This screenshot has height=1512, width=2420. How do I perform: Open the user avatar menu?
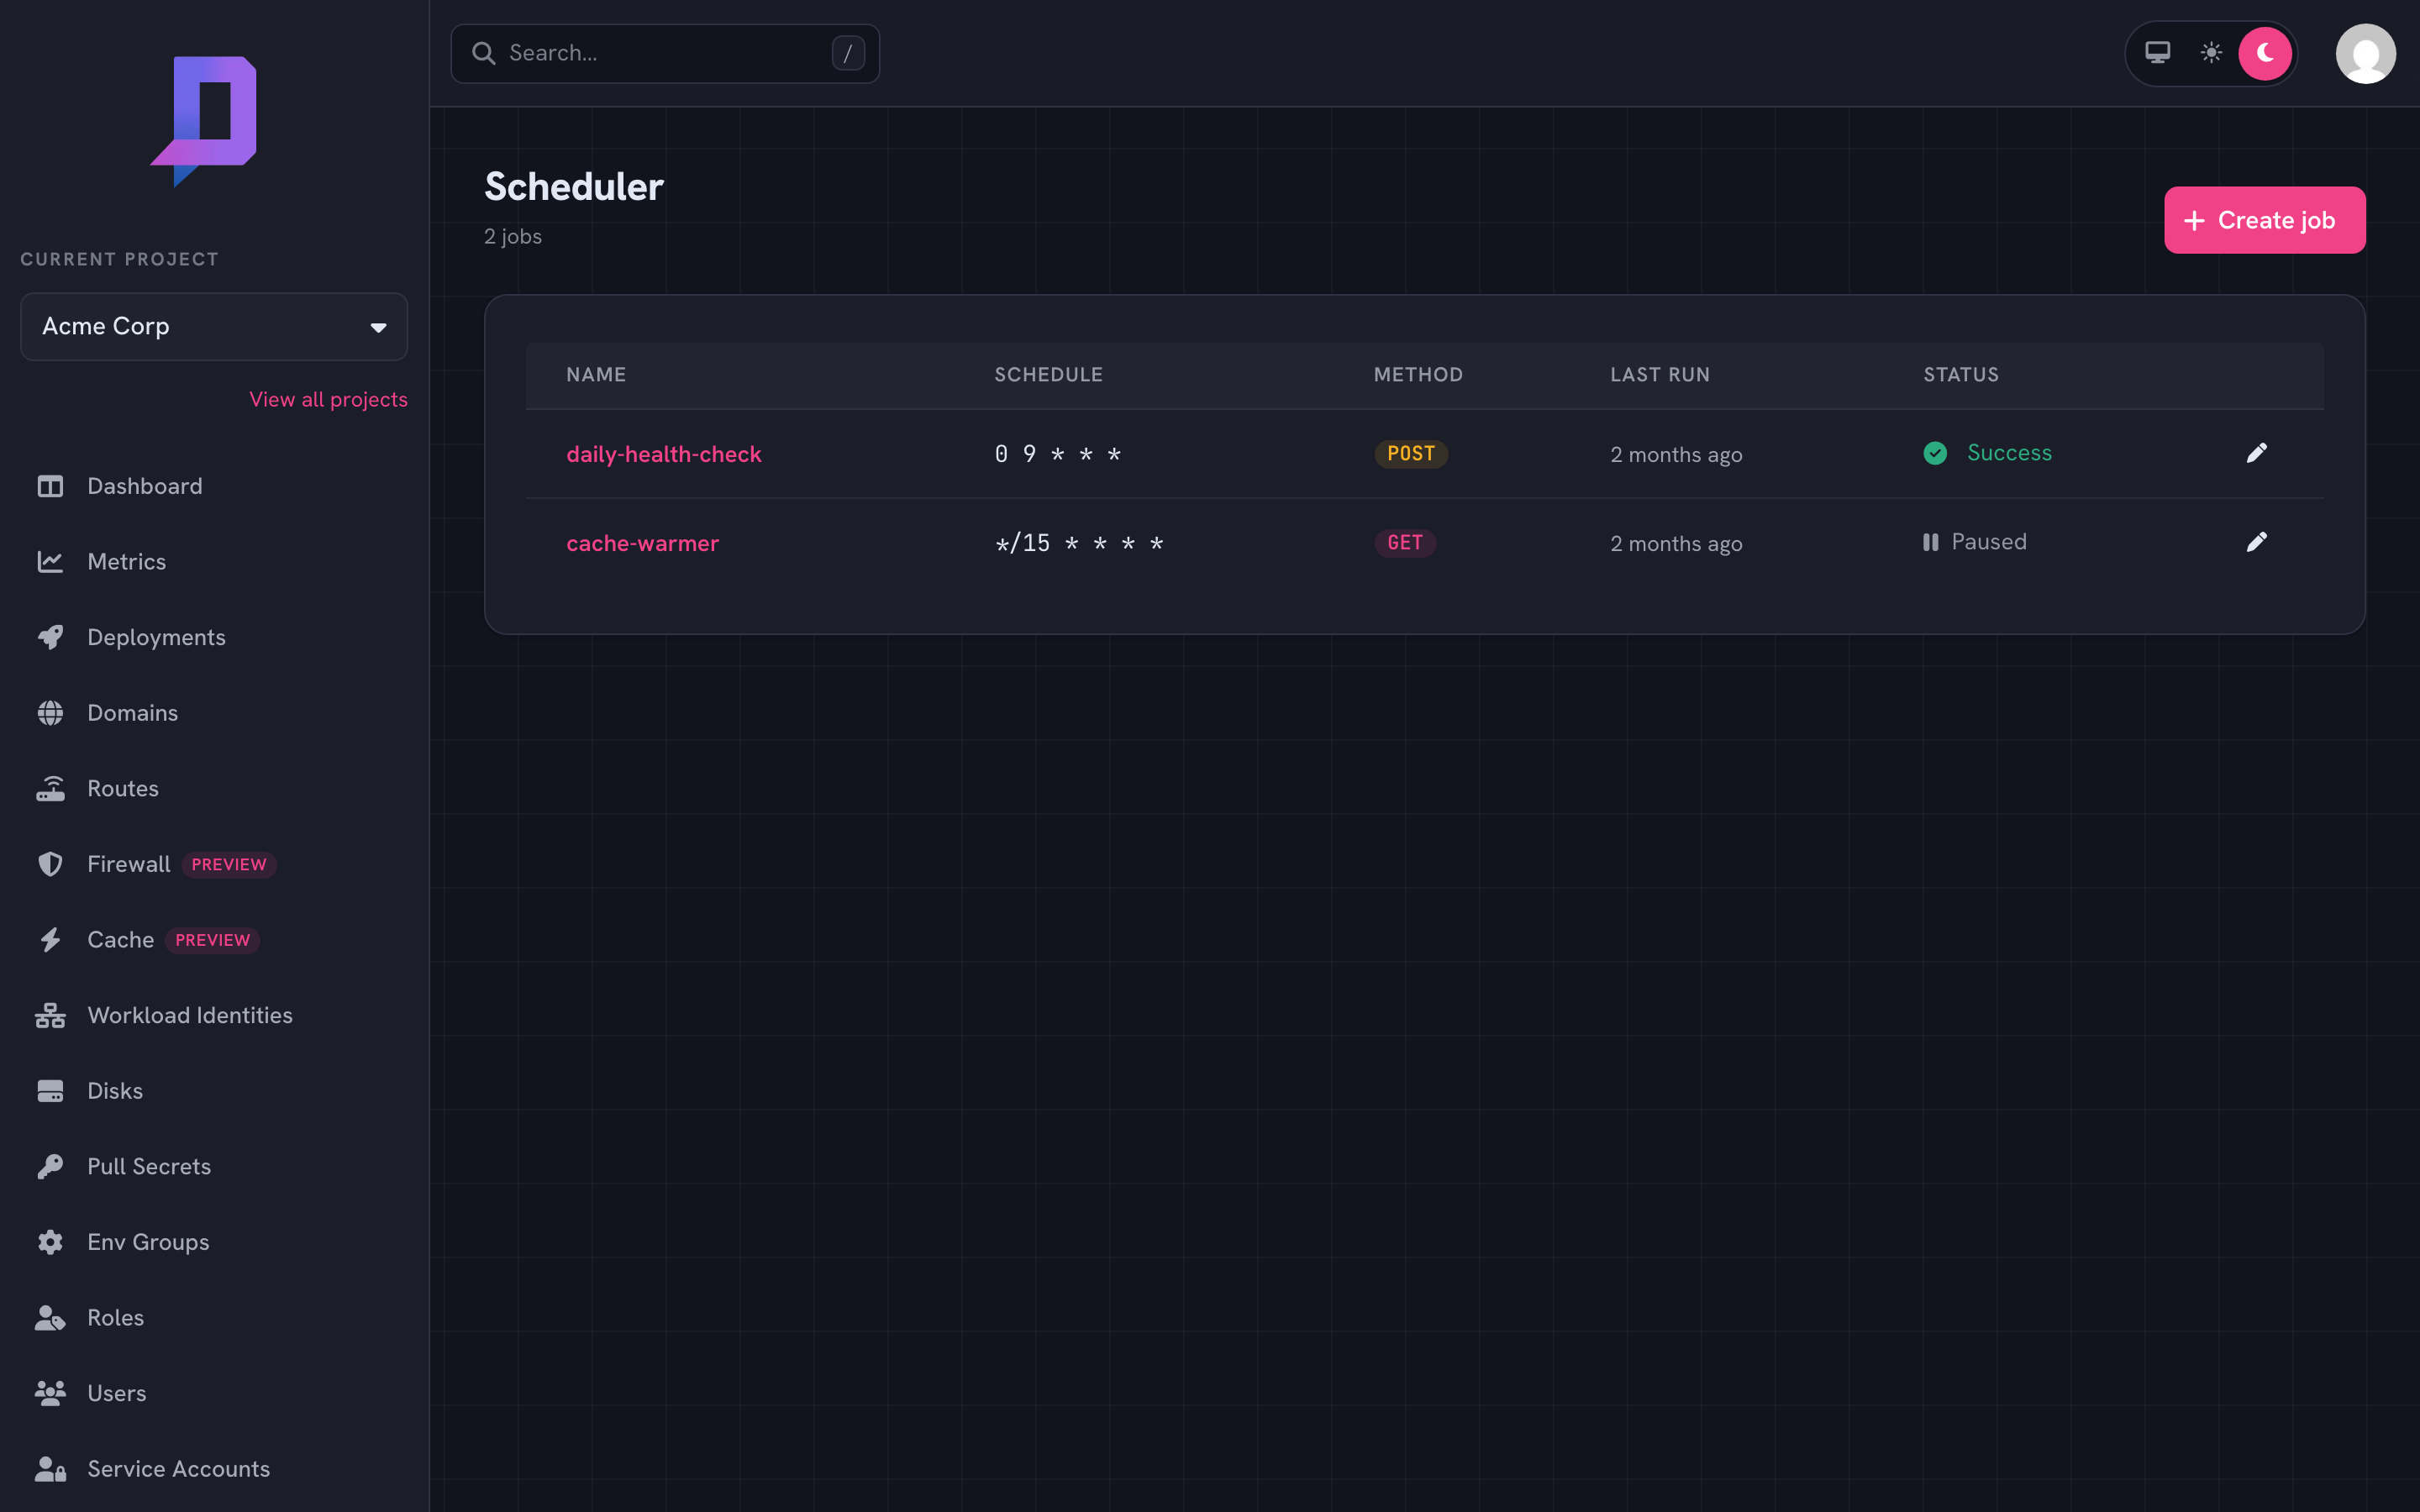tap(2365, 54)
